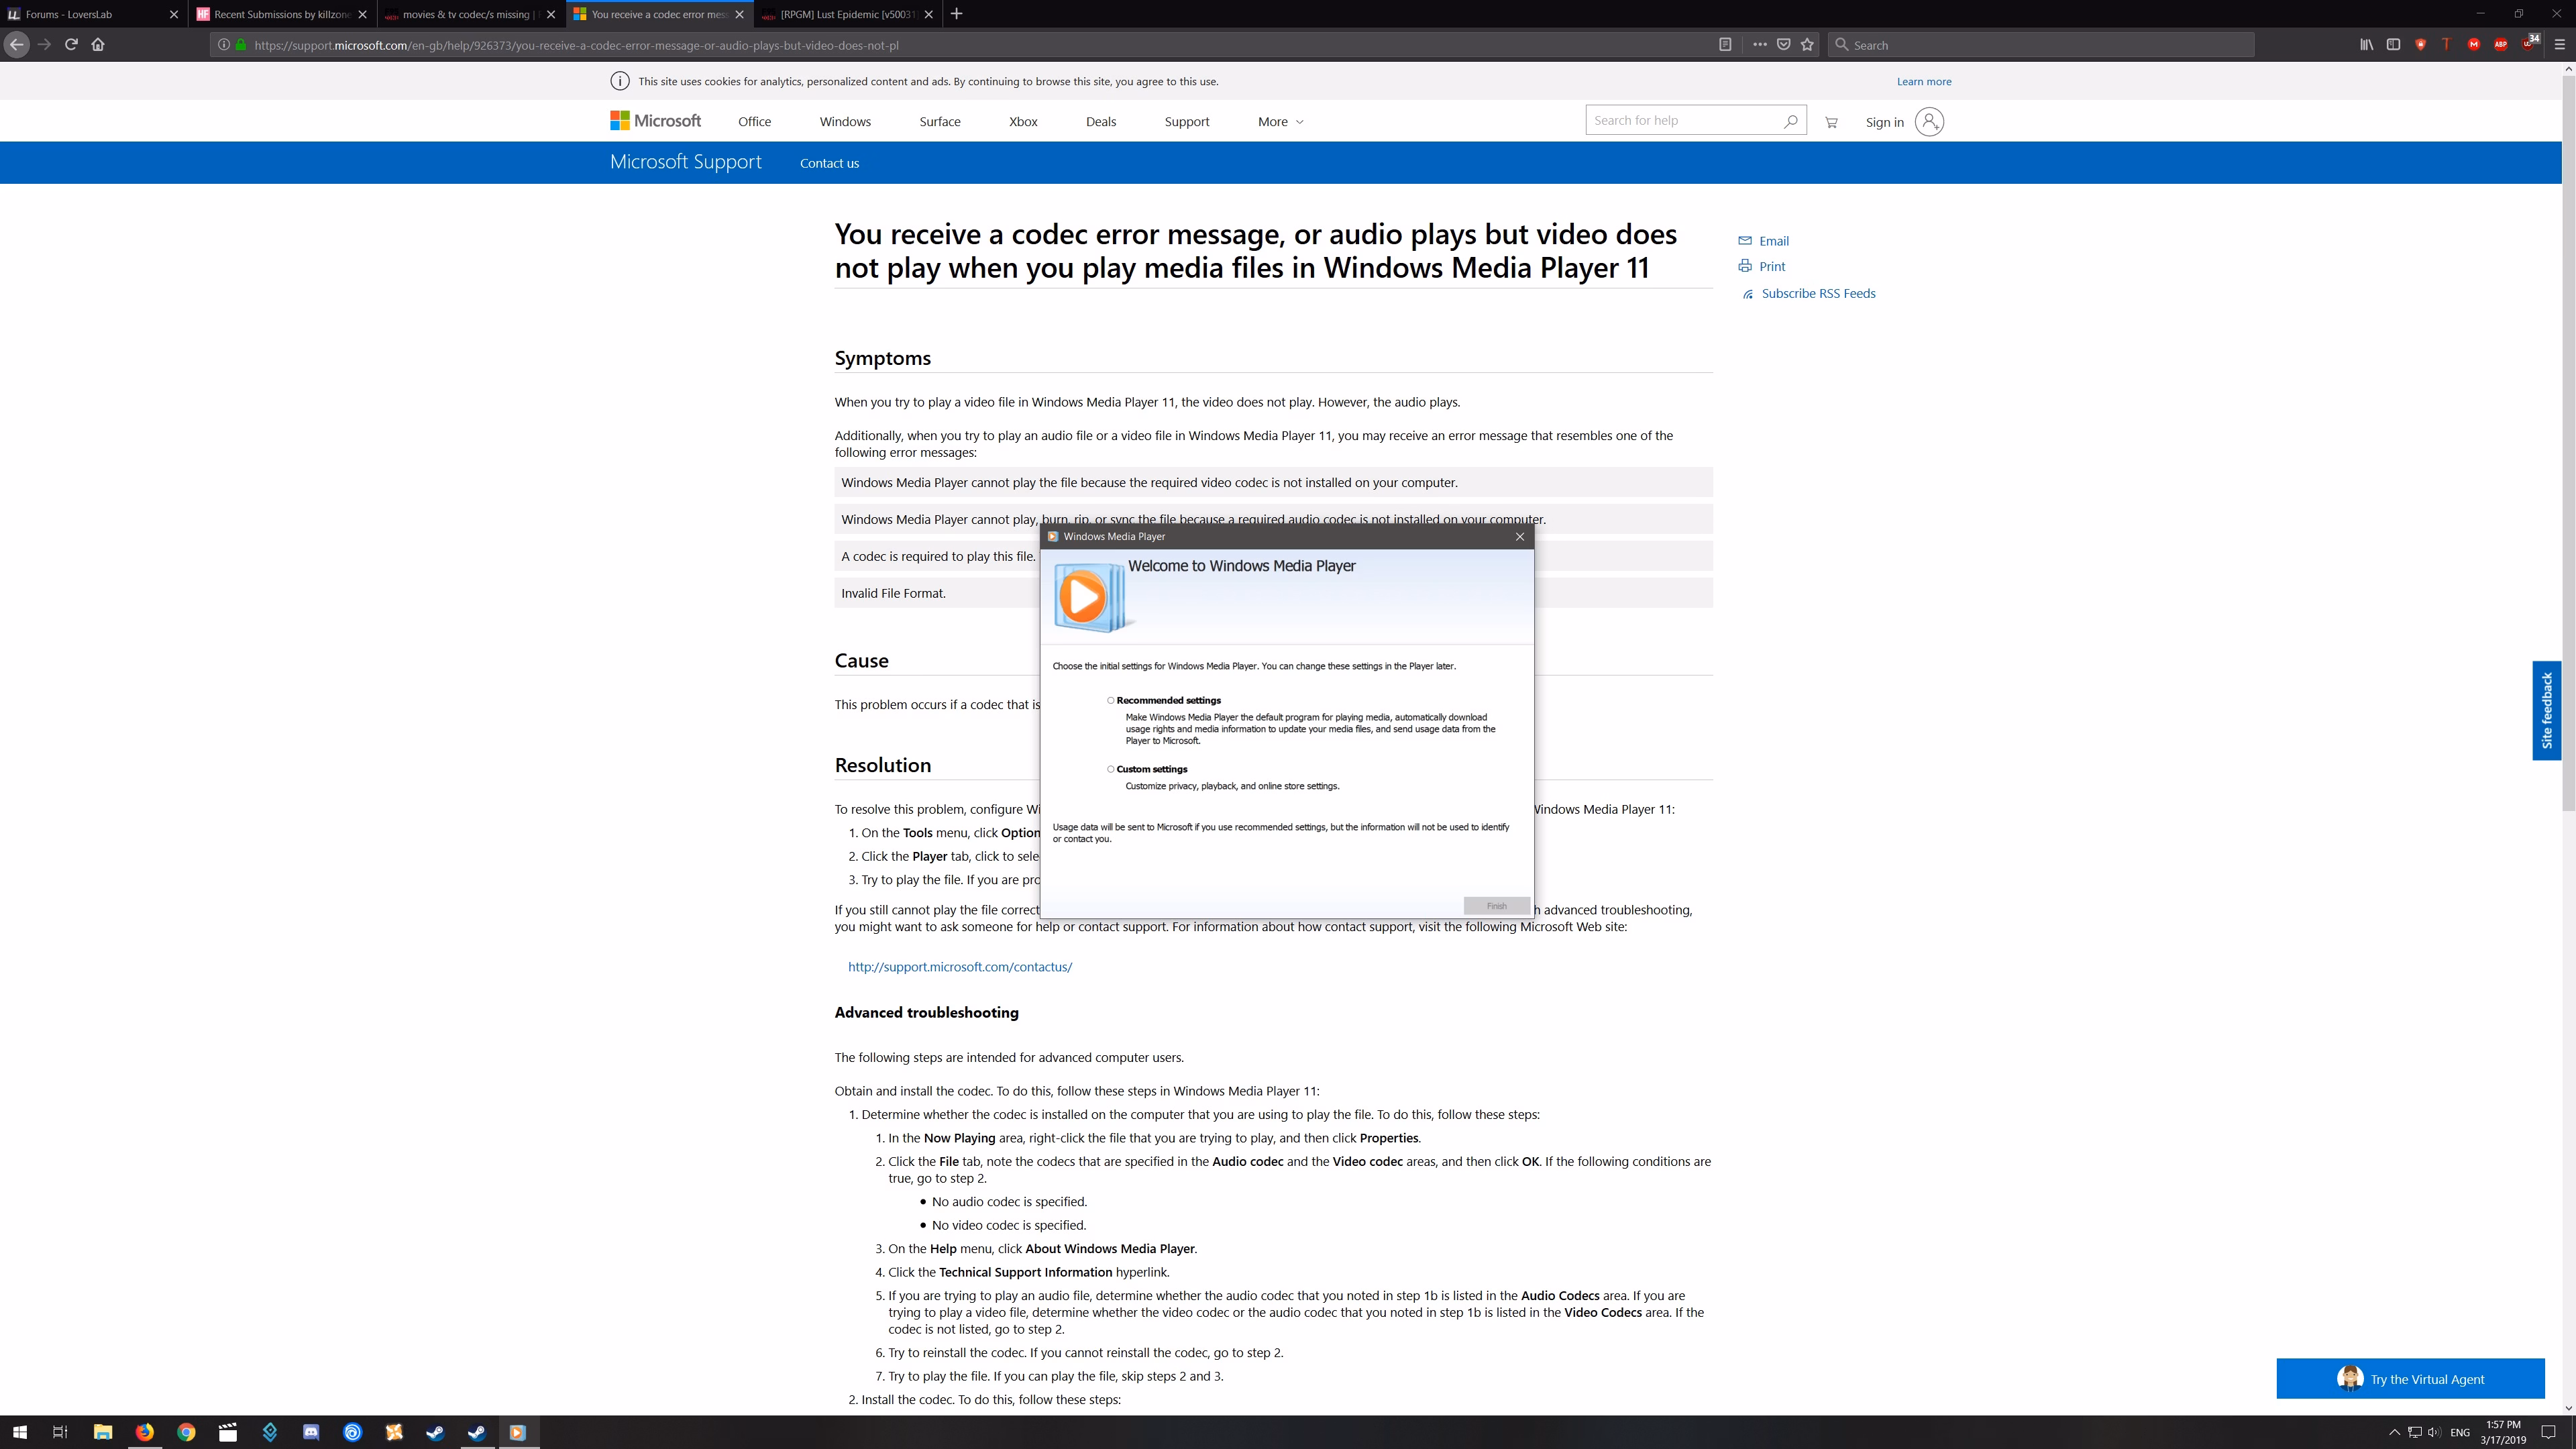Show hidden system tray icons
This screenshot has width=2576, height=1449.
[x=2394, y=1432]
